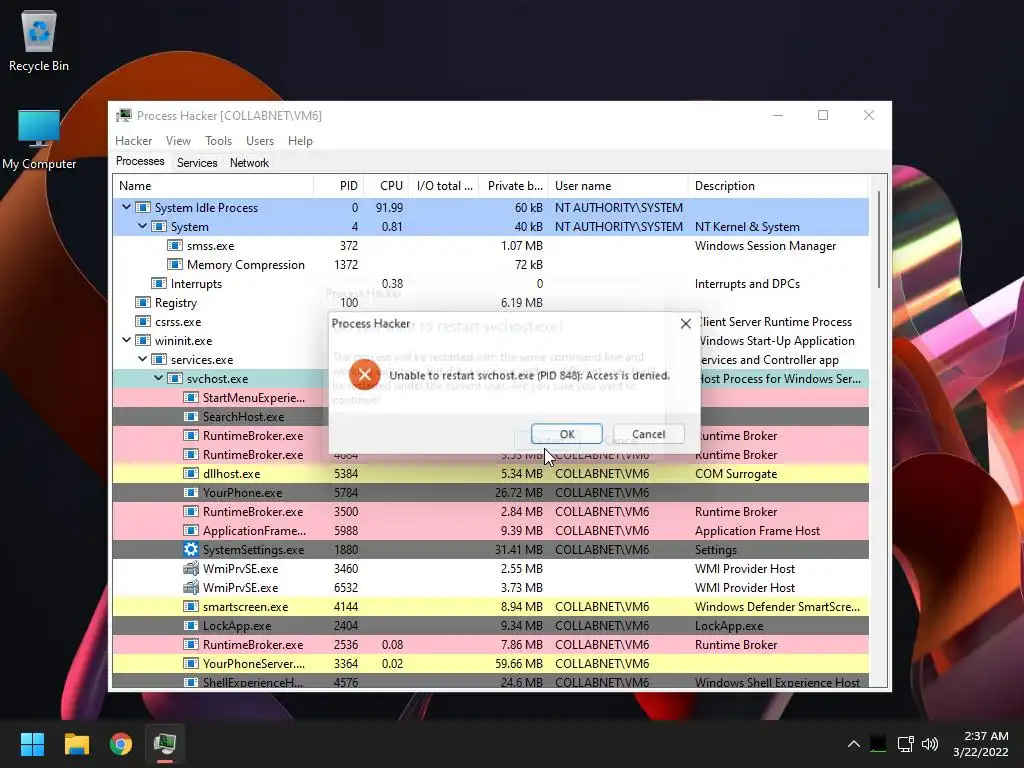This screenshot has height=768, width=1024.
Task: Switch to the Services tab
Action: click(197, 163)
